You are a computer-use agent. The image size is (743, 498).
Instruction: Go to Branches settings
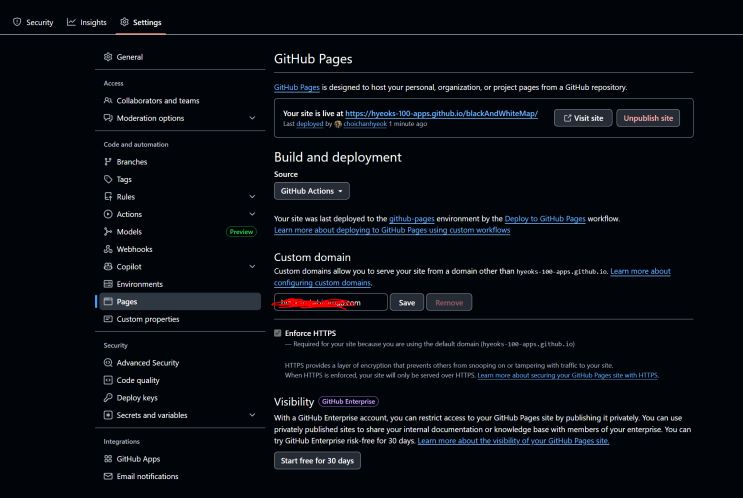pos(180,162)
